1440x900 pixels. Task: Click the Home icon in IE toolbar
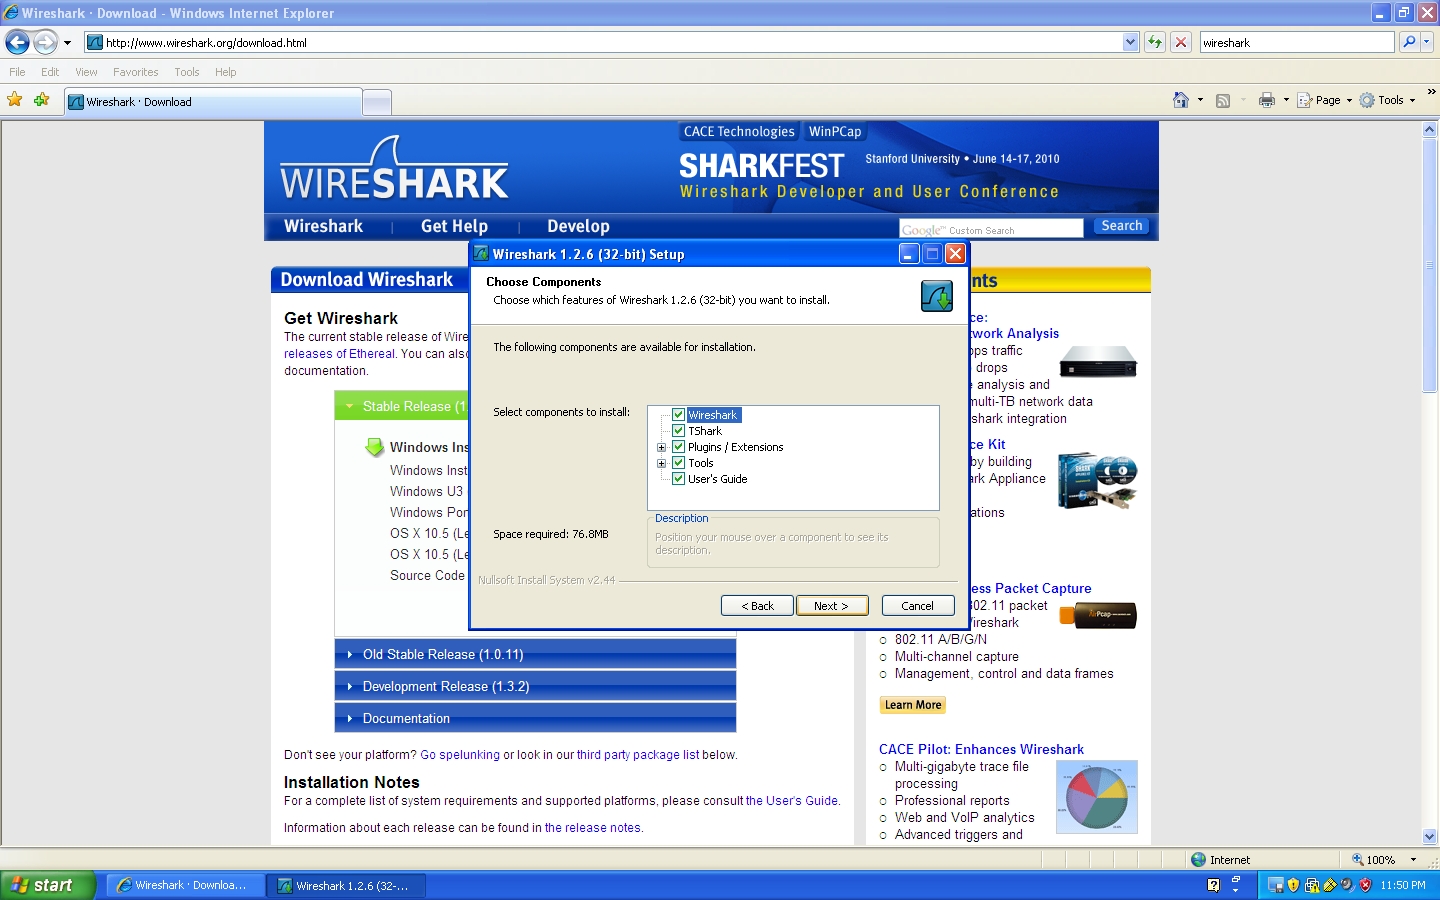(x=1181, y=100)
